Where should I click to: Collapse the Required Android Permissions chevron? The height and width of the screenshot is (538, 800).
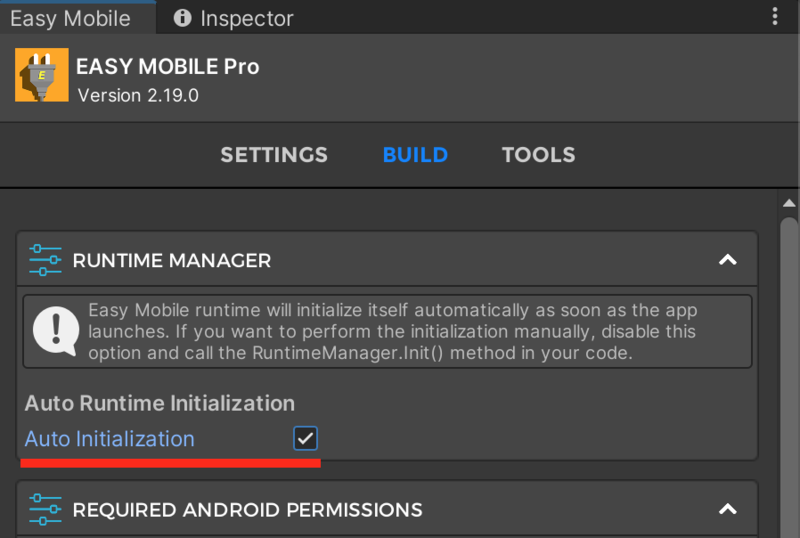[728, 509]
